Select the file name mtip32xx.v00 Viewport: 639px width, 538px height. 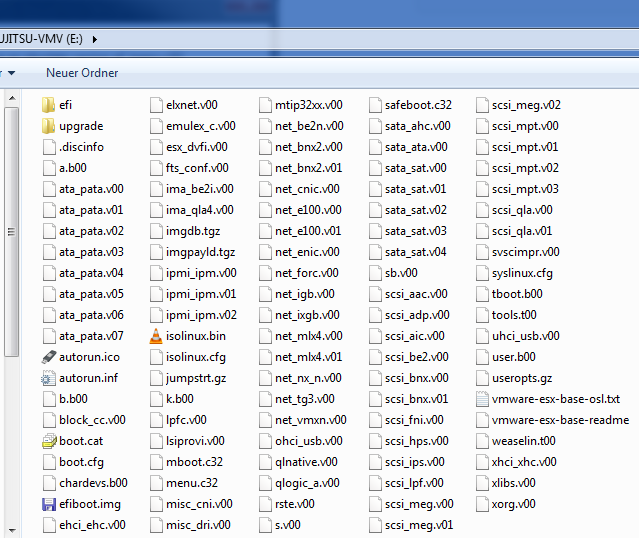(309, 105)
